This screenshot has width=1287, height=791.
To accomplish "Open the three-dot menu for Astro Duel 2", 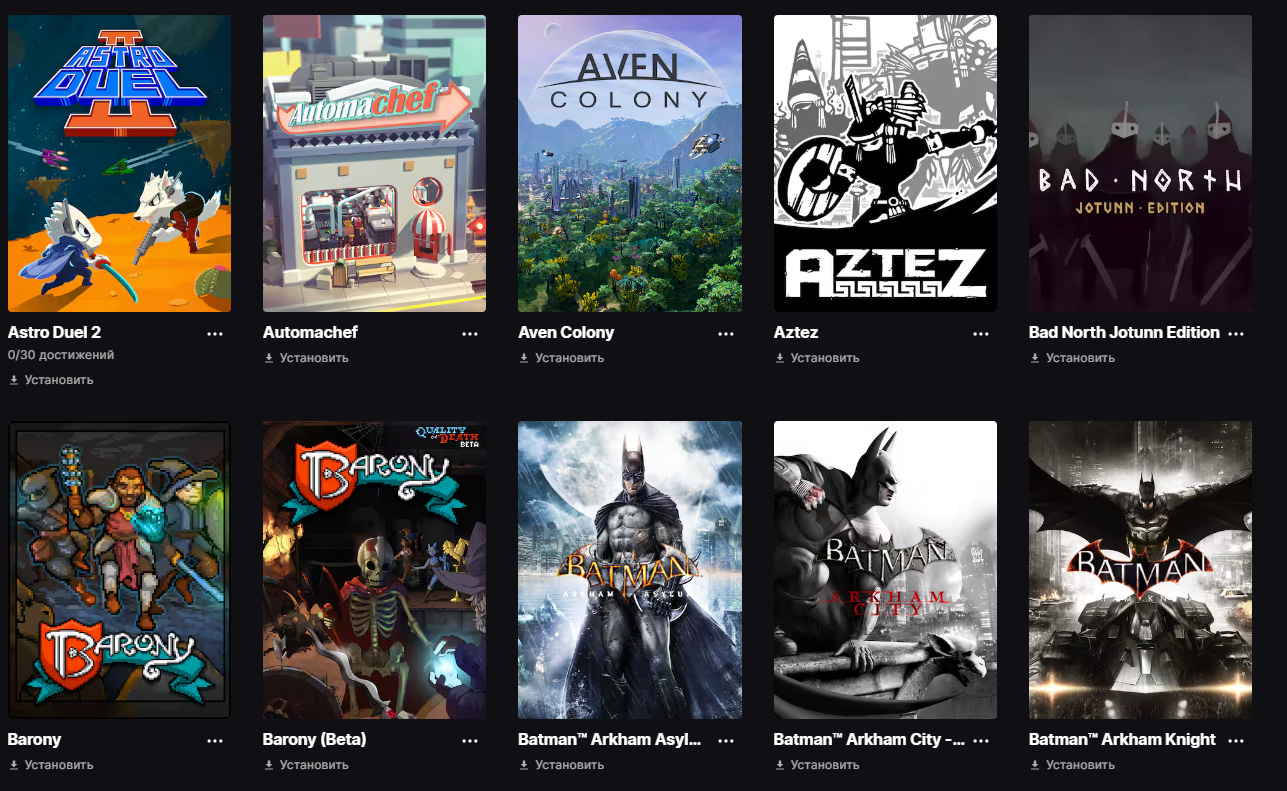I will [x=215, y=334].
